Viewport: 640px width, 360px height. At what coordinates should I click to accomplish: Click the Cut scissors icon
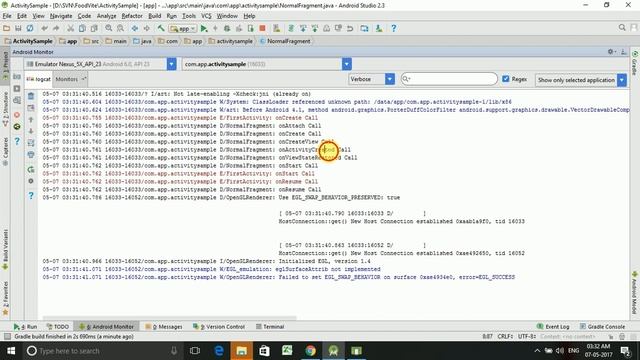[71, 28]
